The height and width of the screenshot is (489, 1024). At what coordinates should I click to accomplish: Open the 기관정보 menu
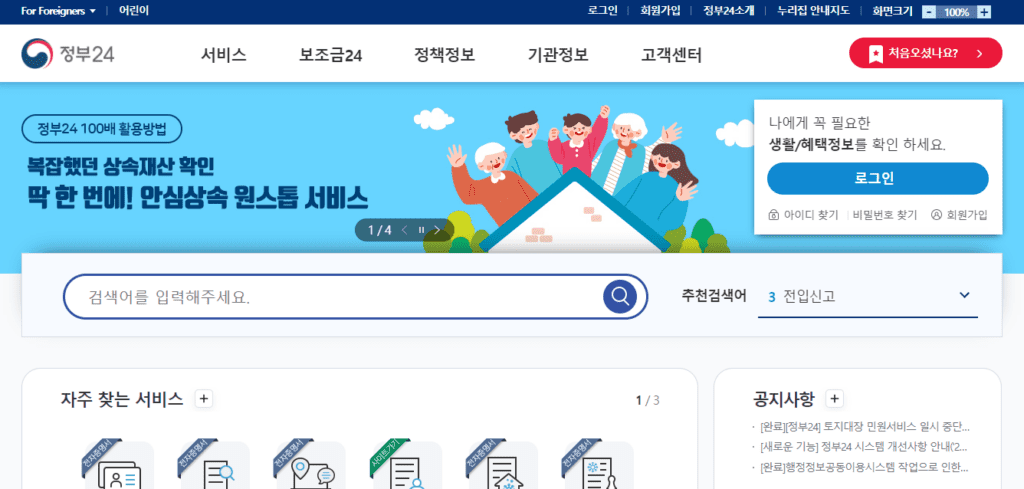(558, 55)
